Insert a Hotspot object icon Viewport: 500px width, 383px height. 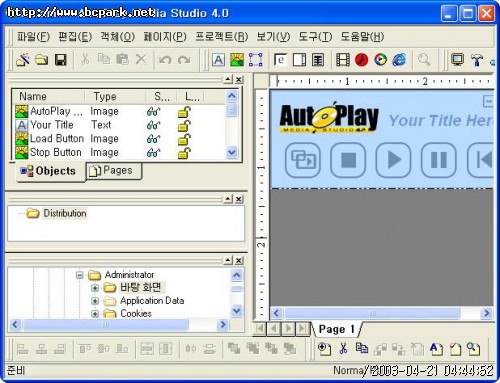coord(256,60)
